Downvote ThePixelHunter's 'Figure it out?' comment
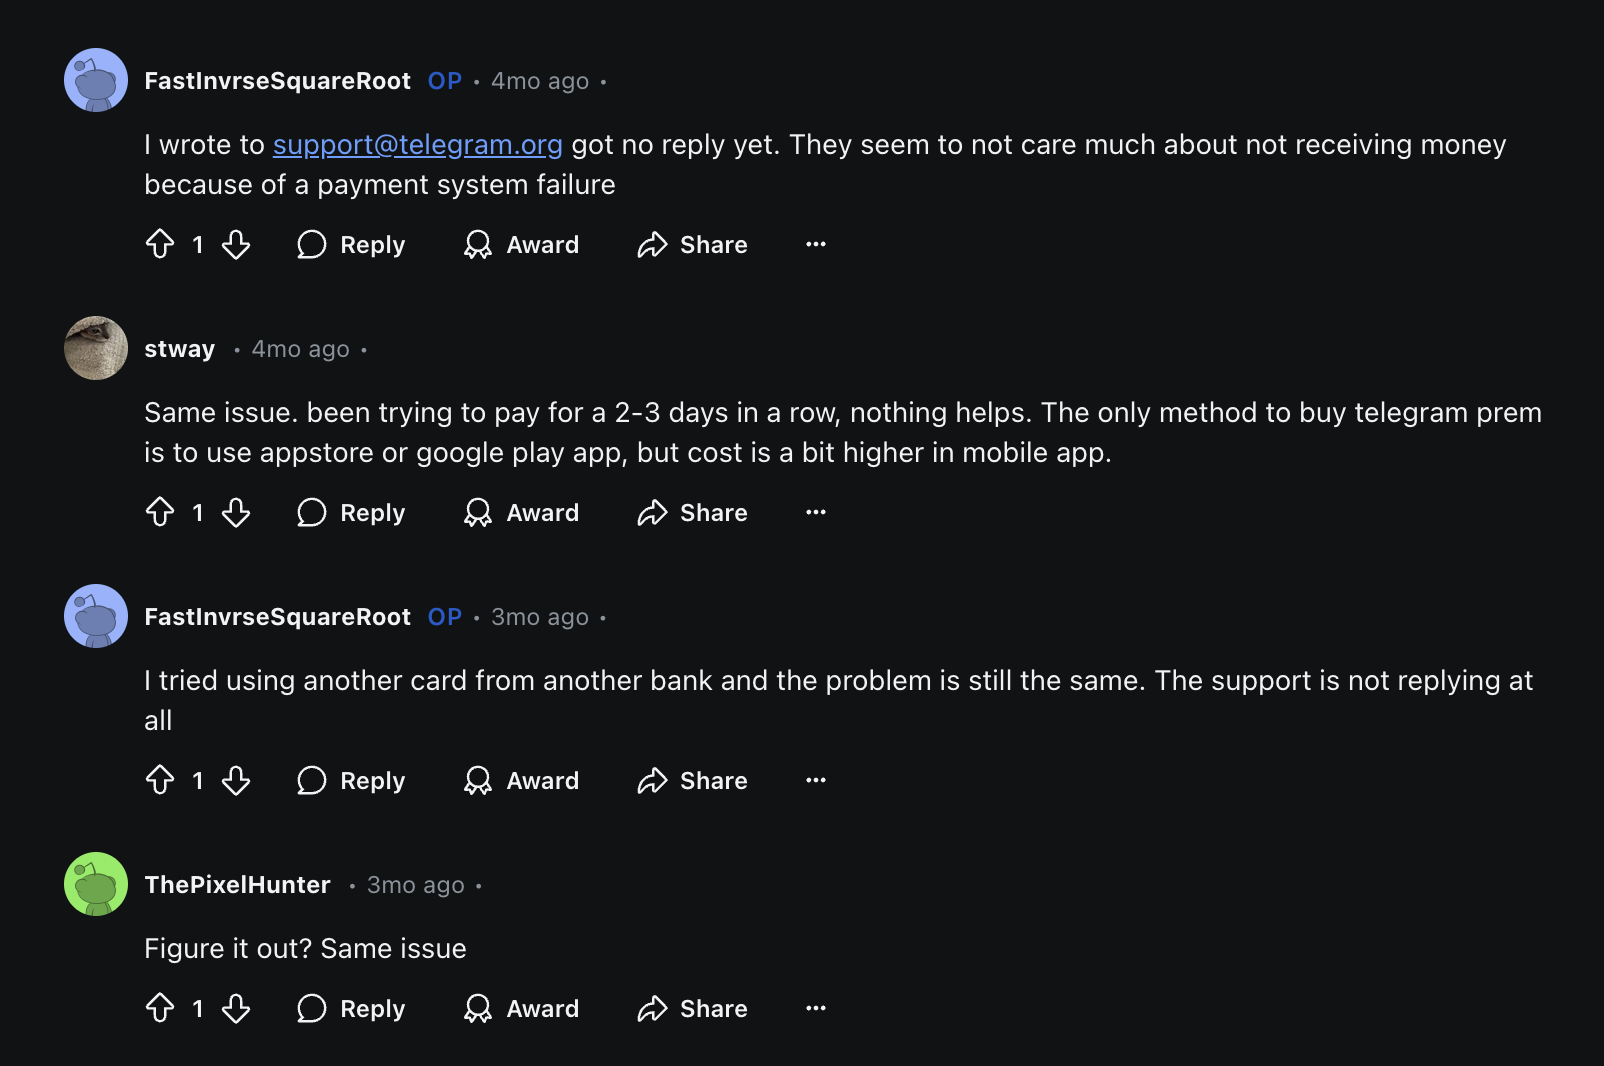The width and height of the screenshot is (1604, 1066). [236, 1008]
